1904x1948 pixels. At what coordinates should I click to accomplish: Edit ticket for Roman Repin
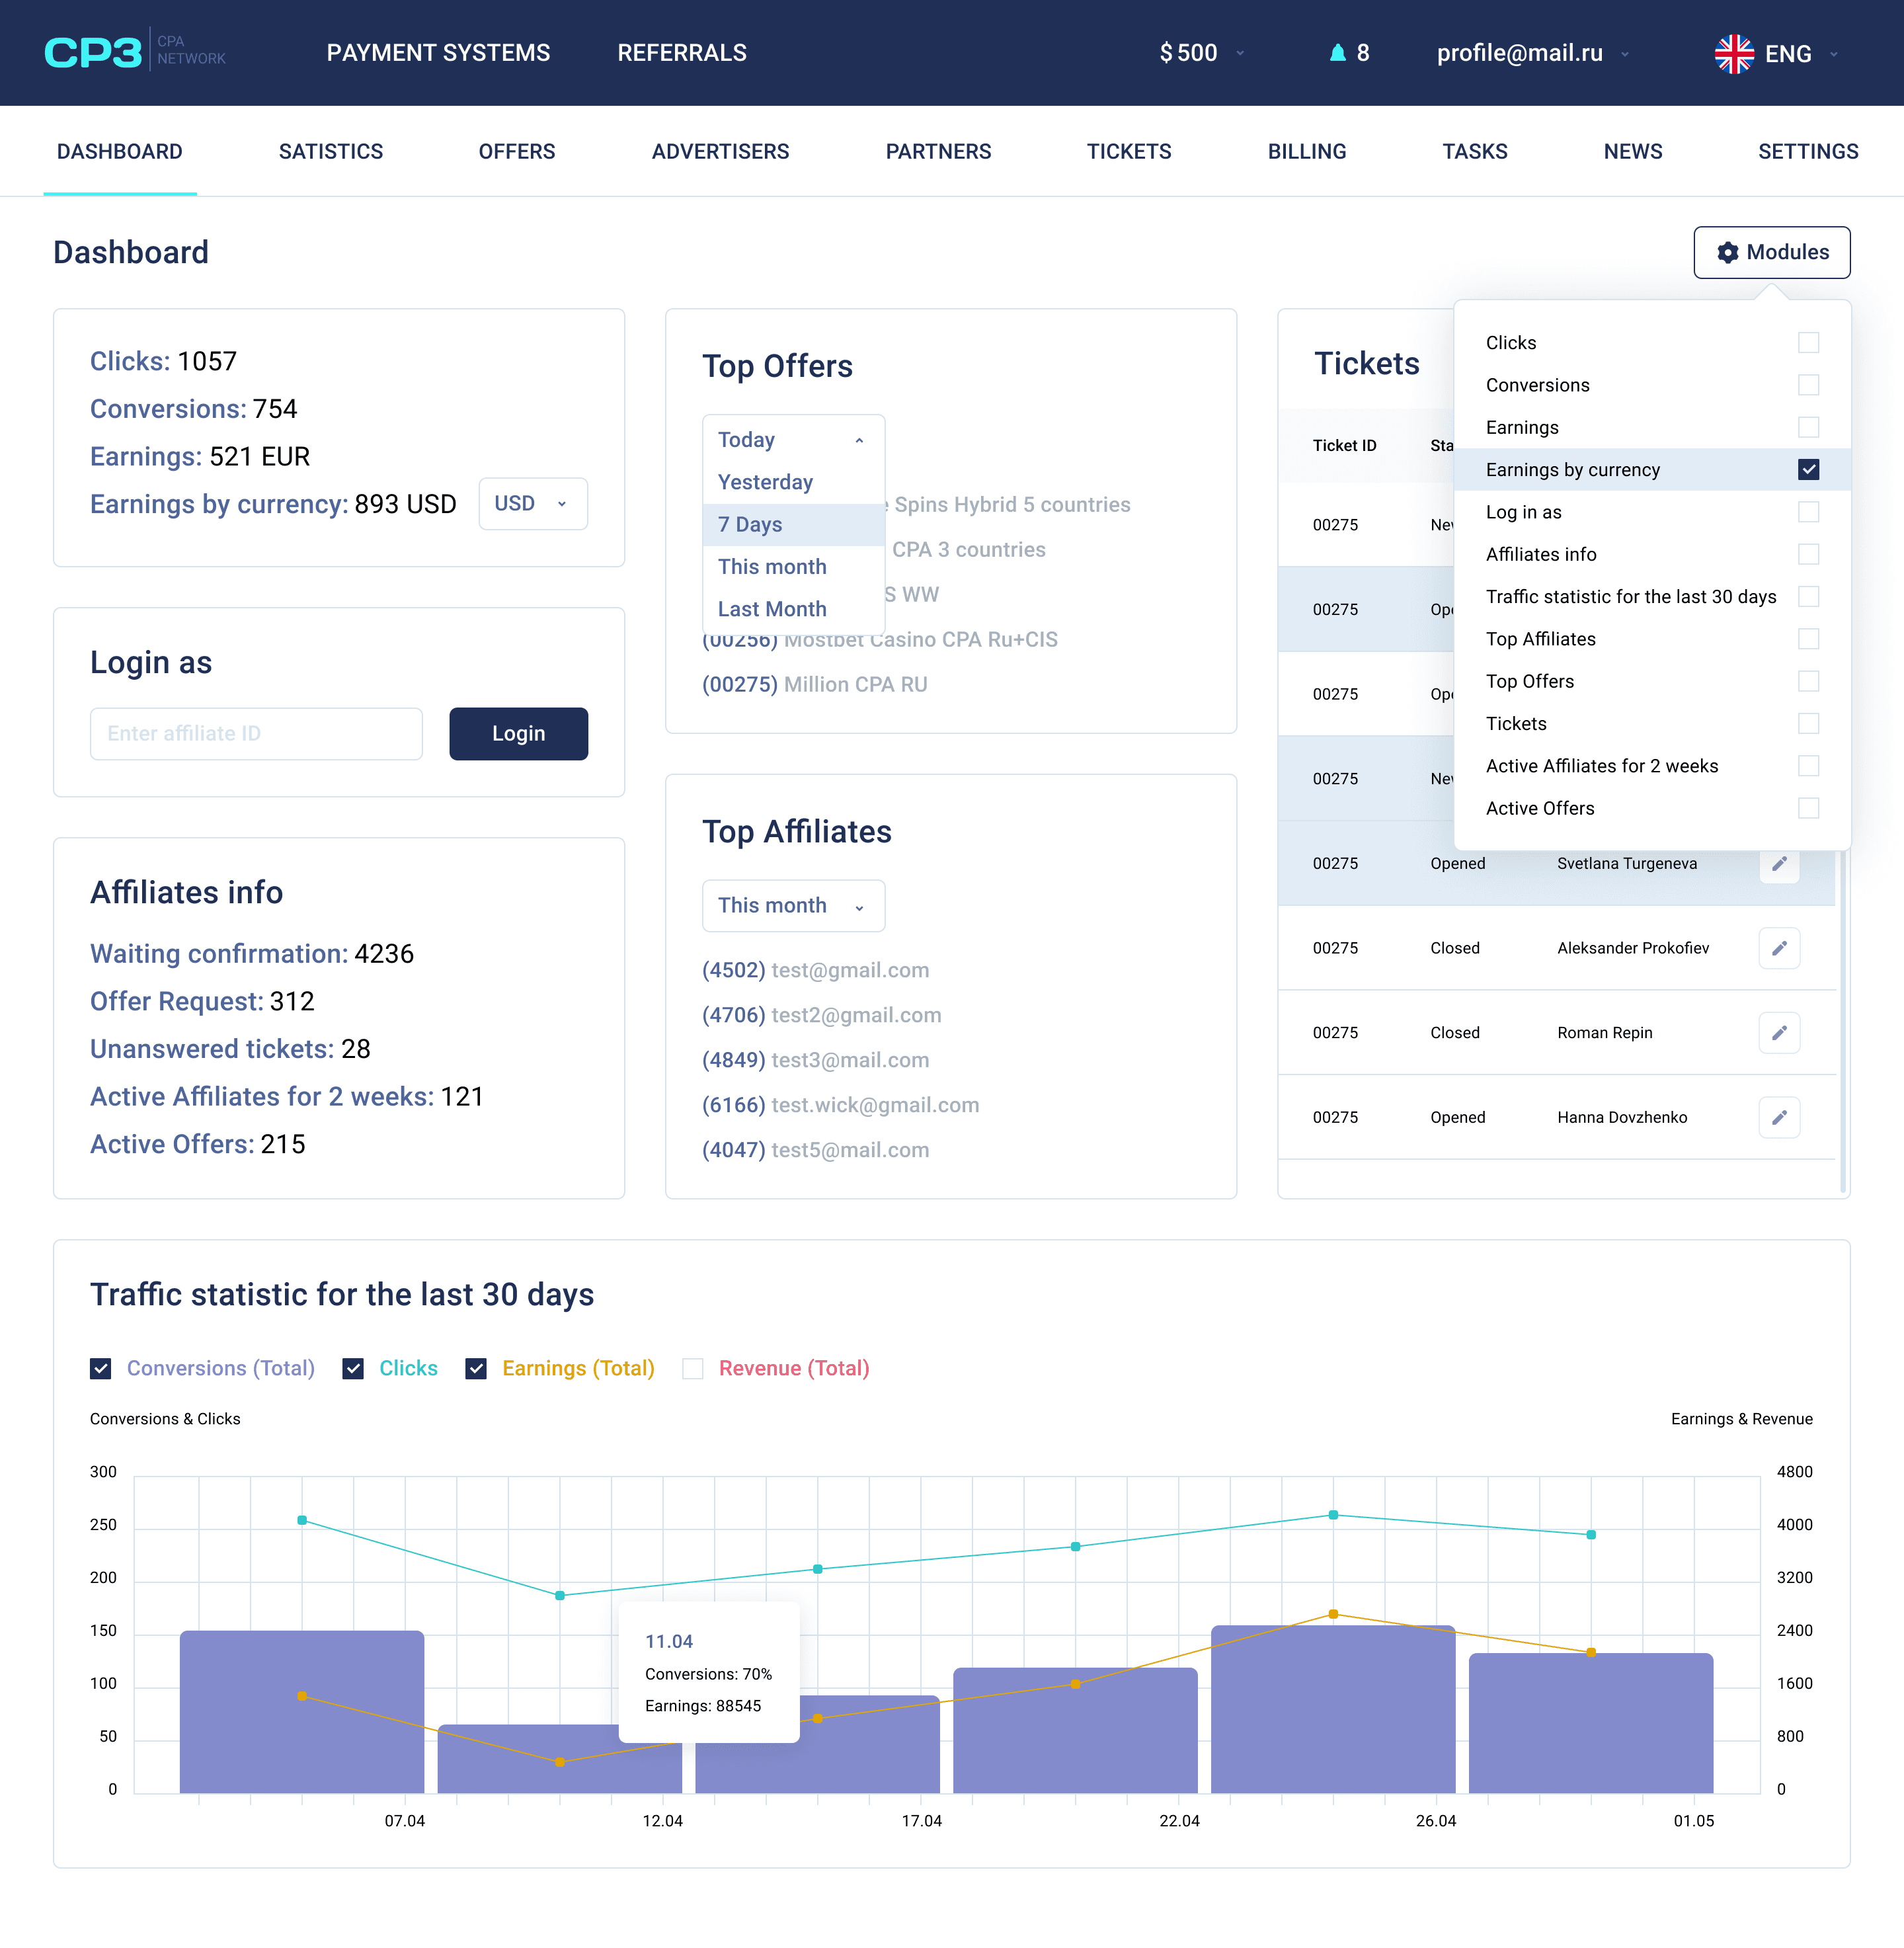point(1779,1033)
